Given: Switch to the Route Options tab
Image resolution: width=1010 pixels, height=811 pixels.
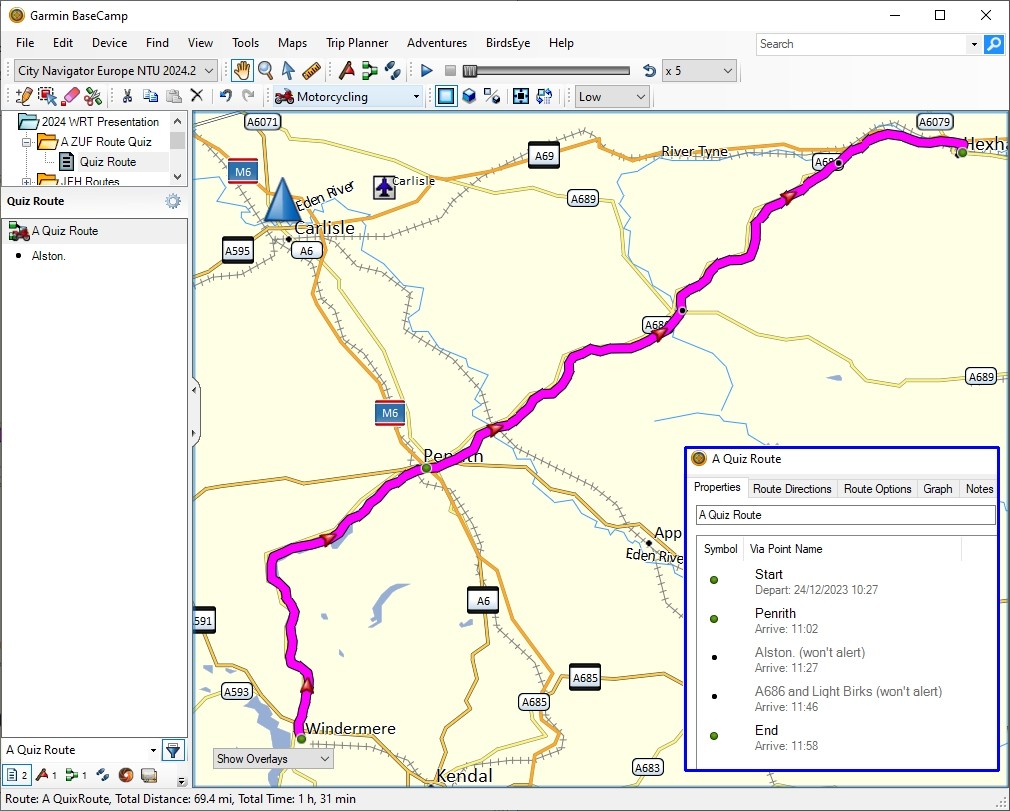Looking at the screenshot, I should point(877,489).
